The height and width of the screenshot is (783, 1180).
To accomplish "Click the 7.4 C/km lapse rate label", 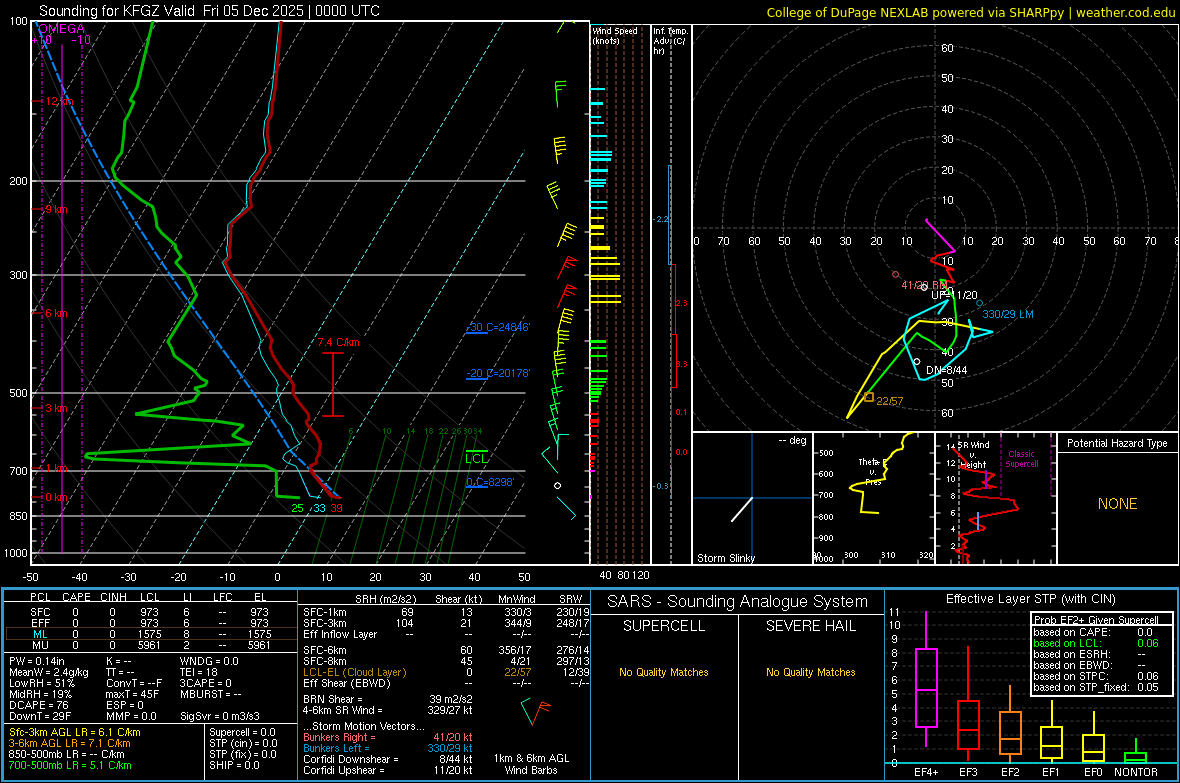I will [339, 343].
